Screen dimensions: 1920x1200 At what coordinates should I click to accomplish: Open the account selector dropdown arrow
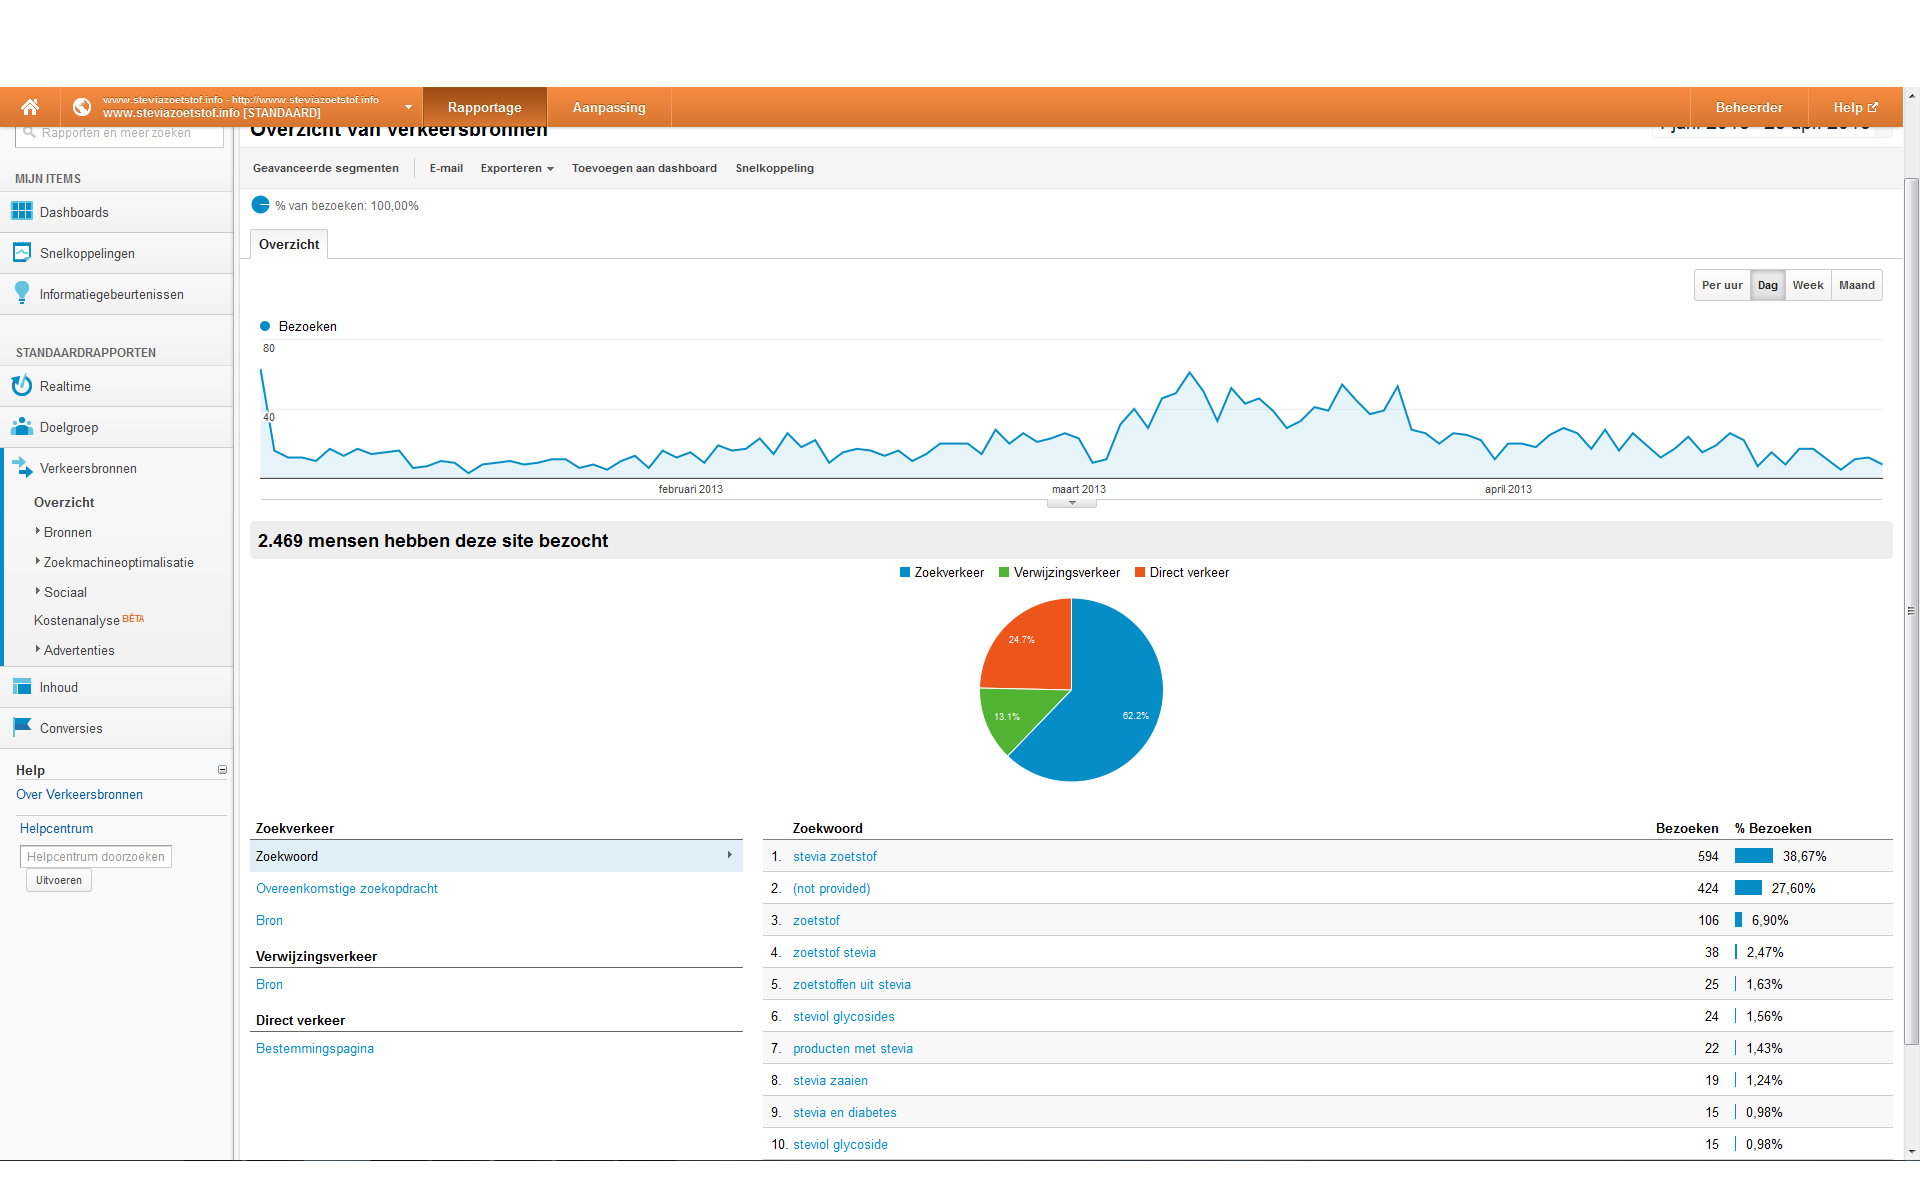(x=408, y=107)
